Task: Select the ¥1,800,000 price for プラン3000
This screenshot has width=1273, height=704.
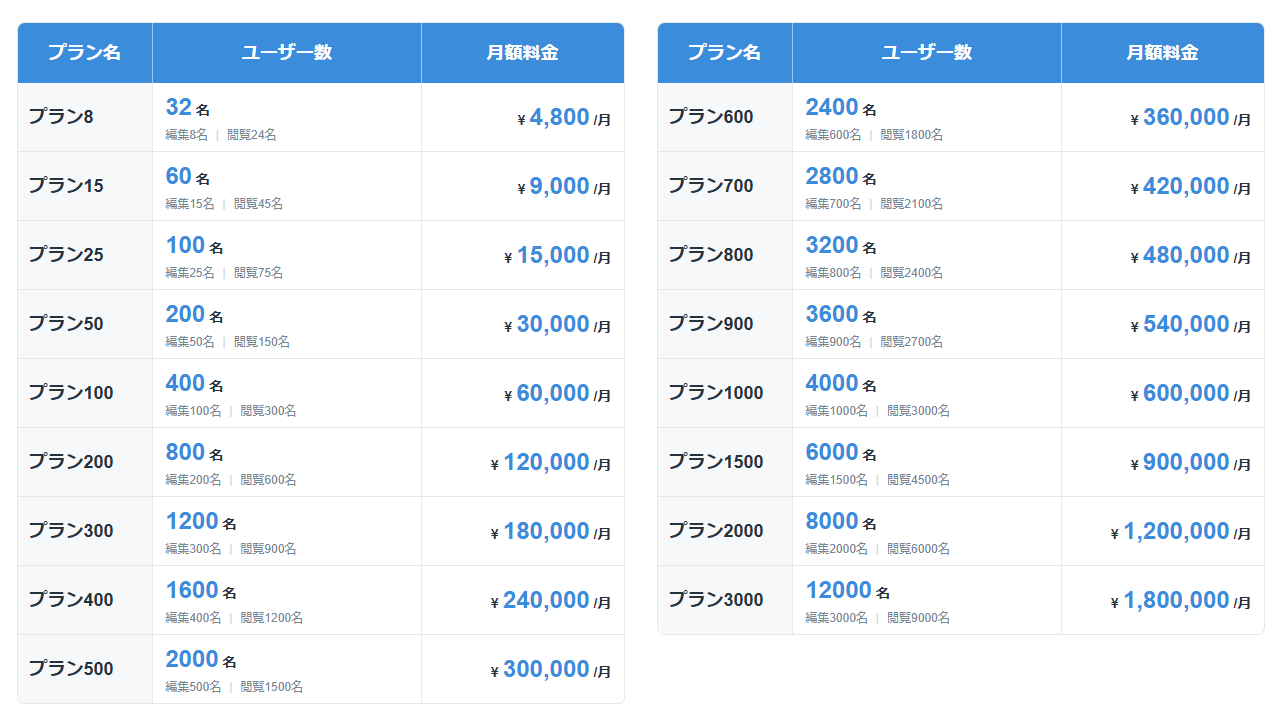Action: [x=1176, y=600]
